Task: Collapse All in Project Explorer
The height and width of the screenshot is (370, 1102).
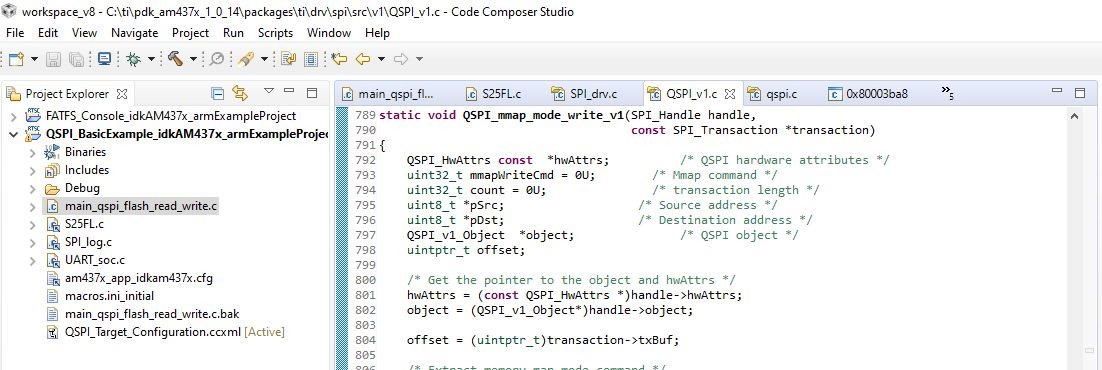Action: 218,93
